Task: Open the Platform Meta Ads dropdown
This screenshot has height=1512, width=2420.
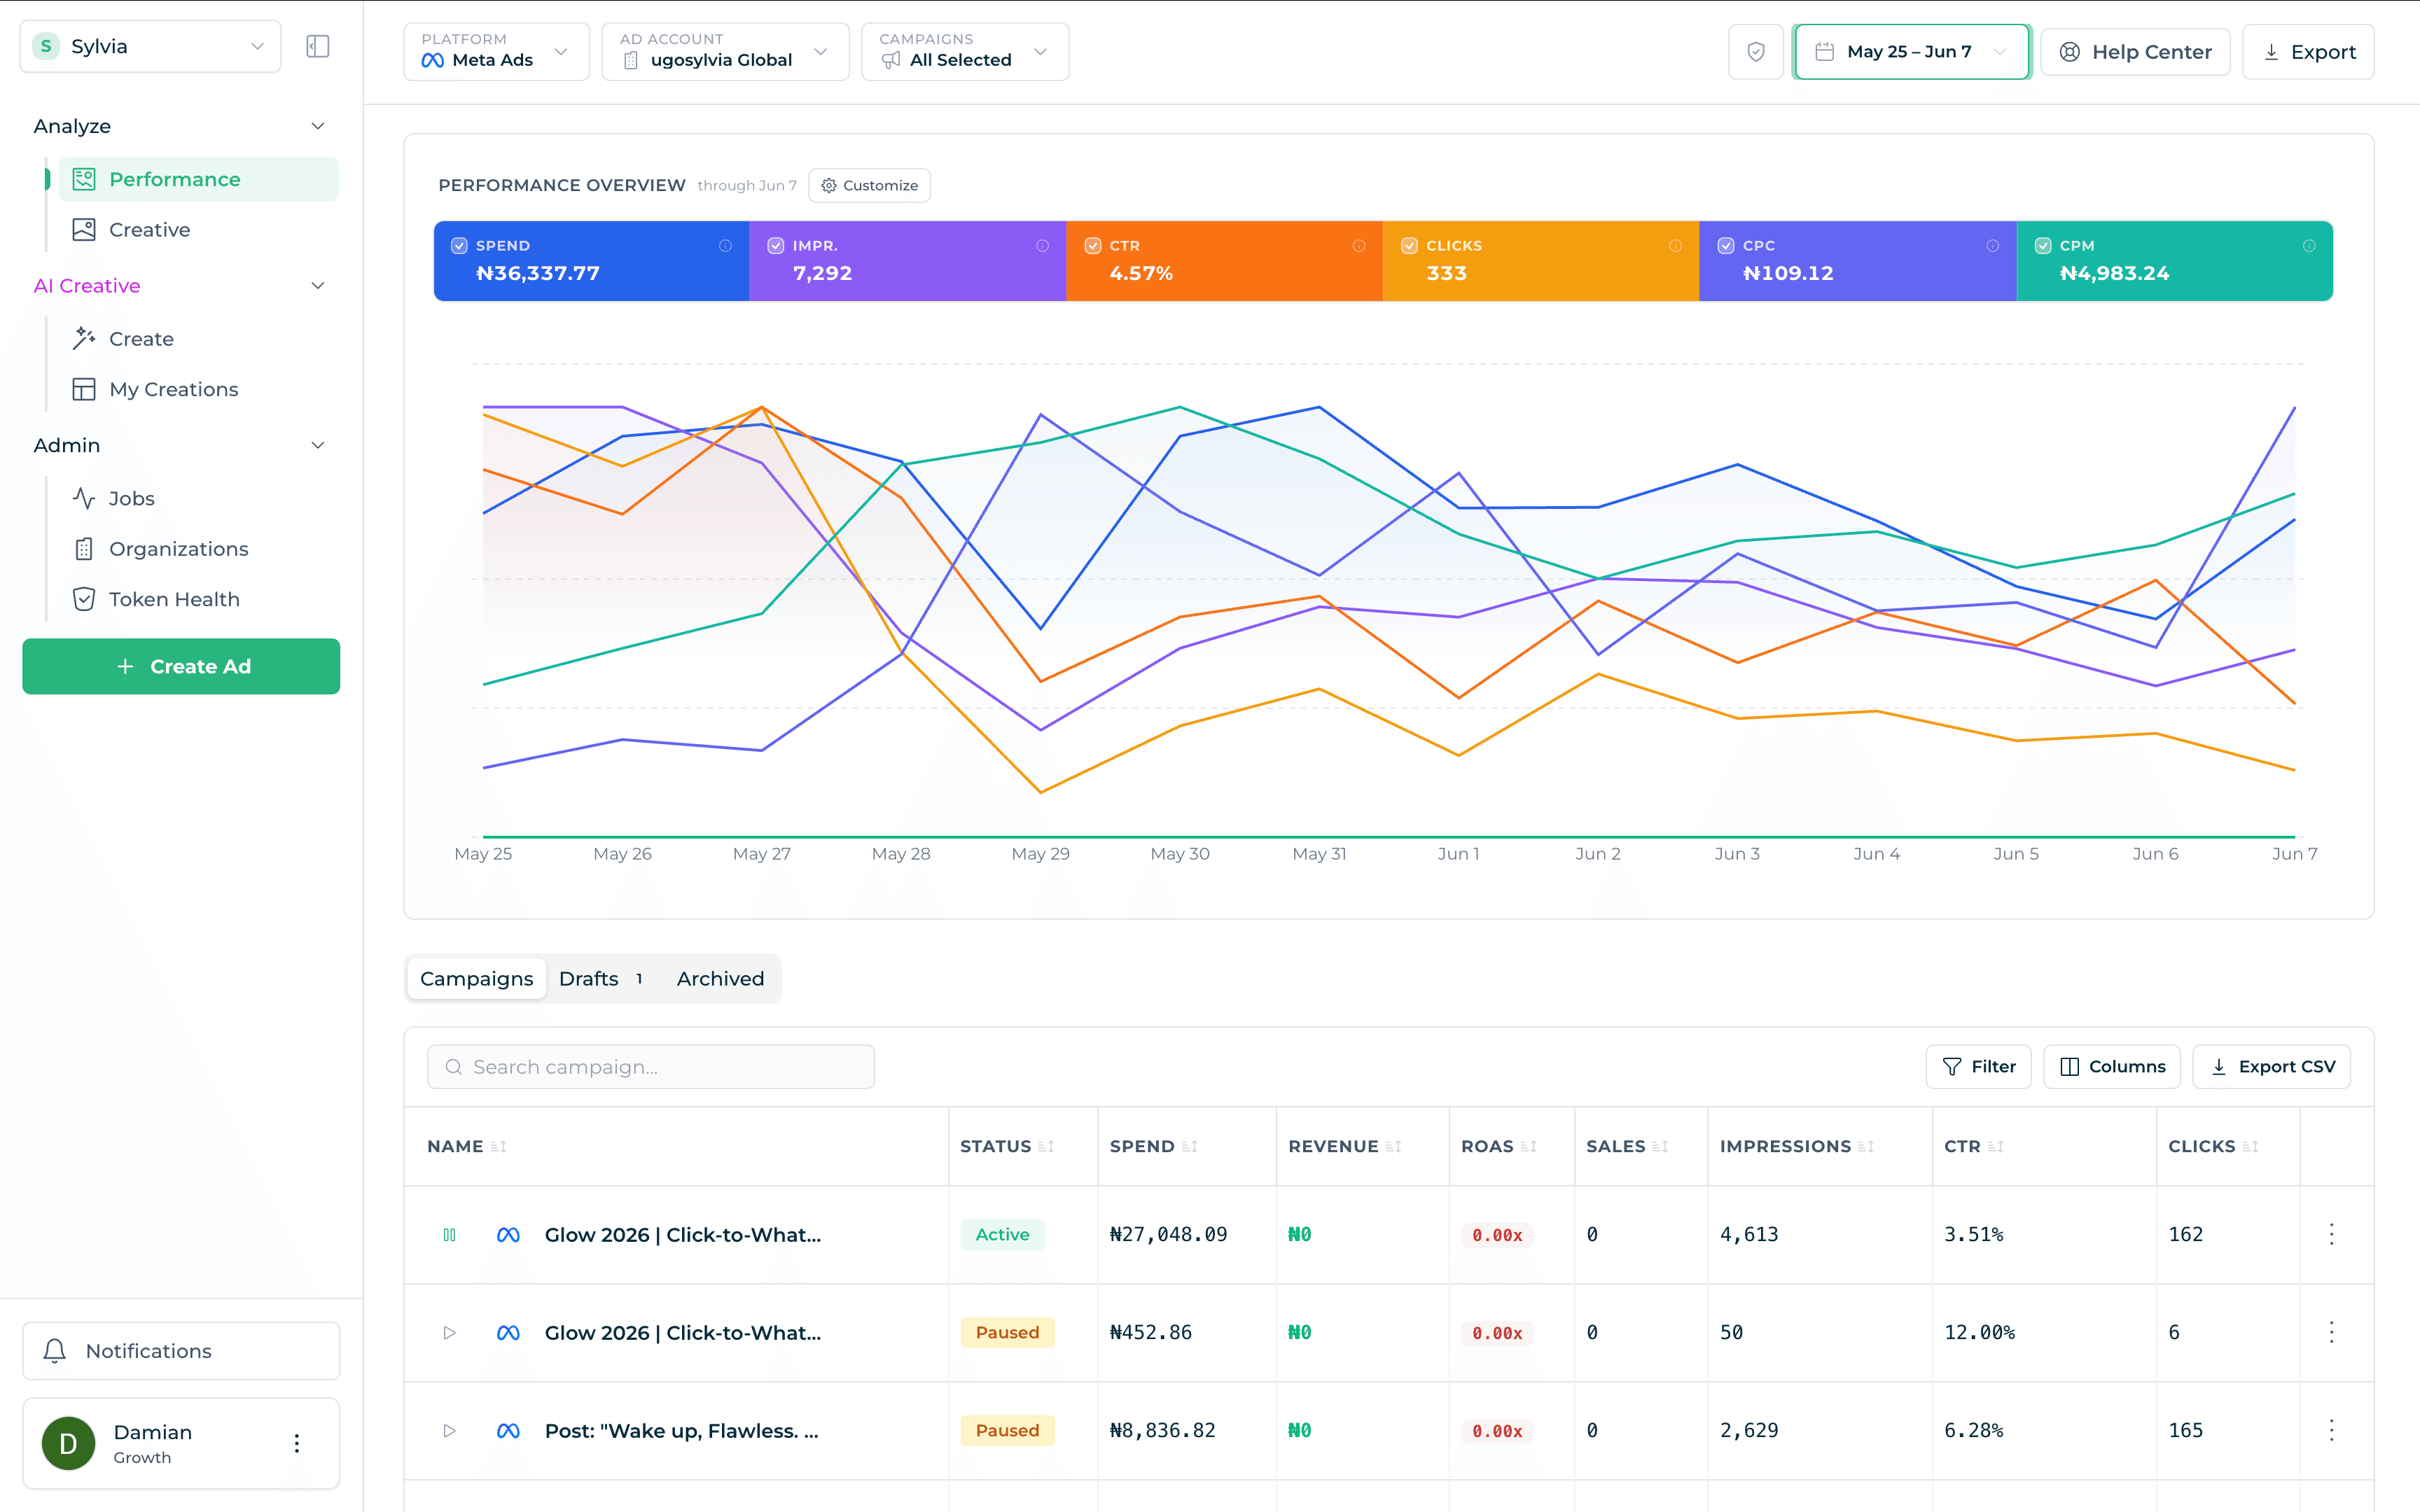Action: 496,52
